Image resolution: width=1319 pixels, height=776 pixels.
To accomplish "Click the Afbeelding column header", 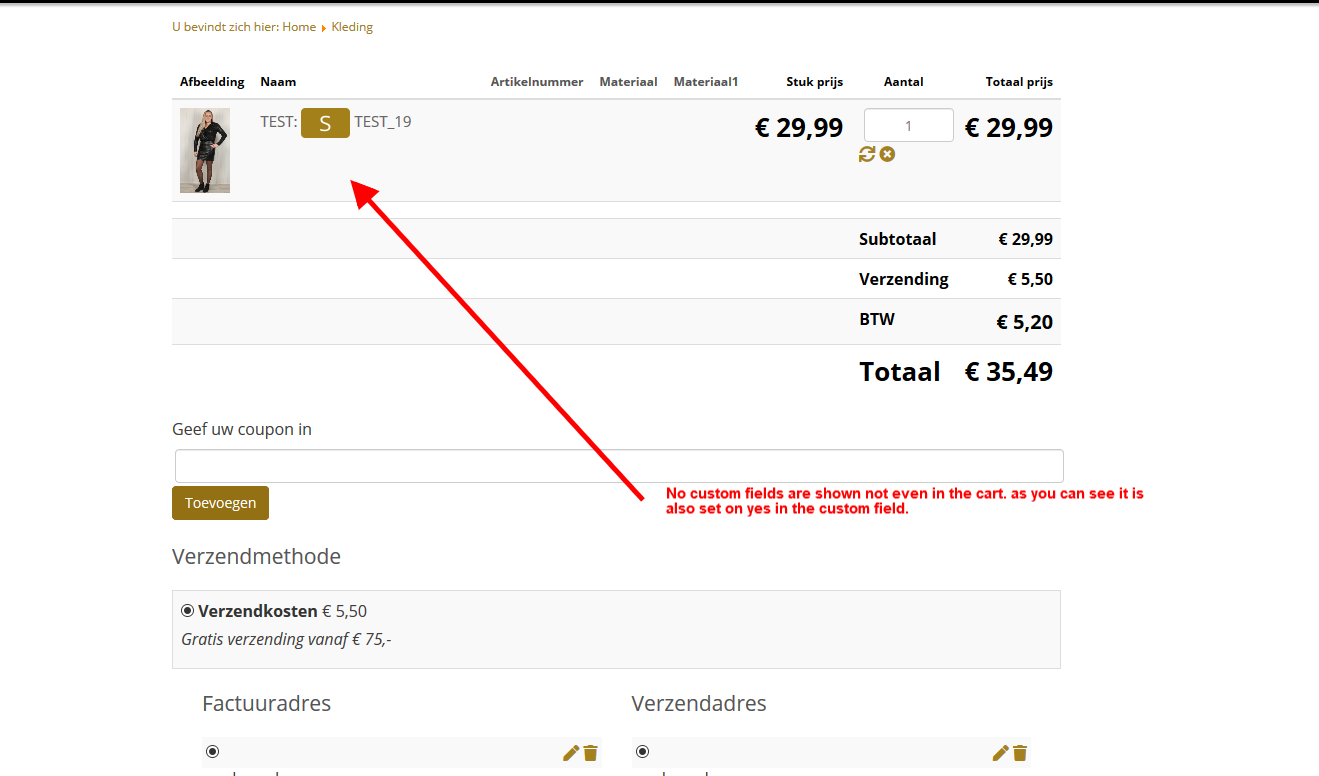I will tap(212, 82).
